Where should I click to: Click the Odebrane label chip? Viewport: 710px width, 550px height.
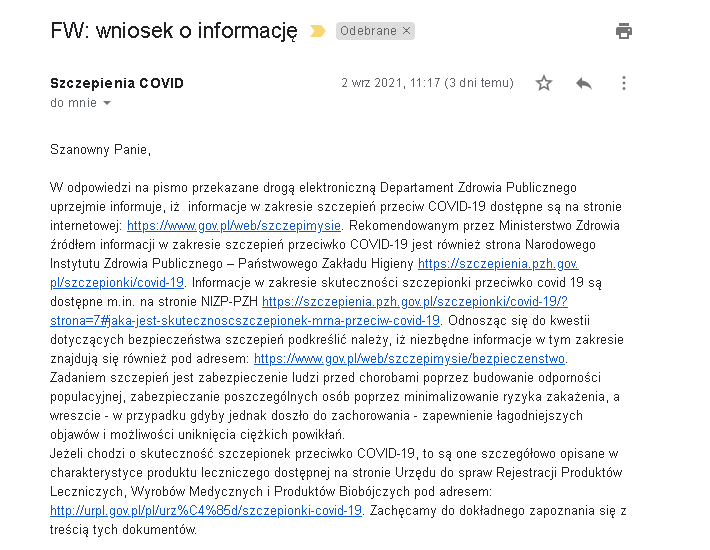tap(368, 31)
